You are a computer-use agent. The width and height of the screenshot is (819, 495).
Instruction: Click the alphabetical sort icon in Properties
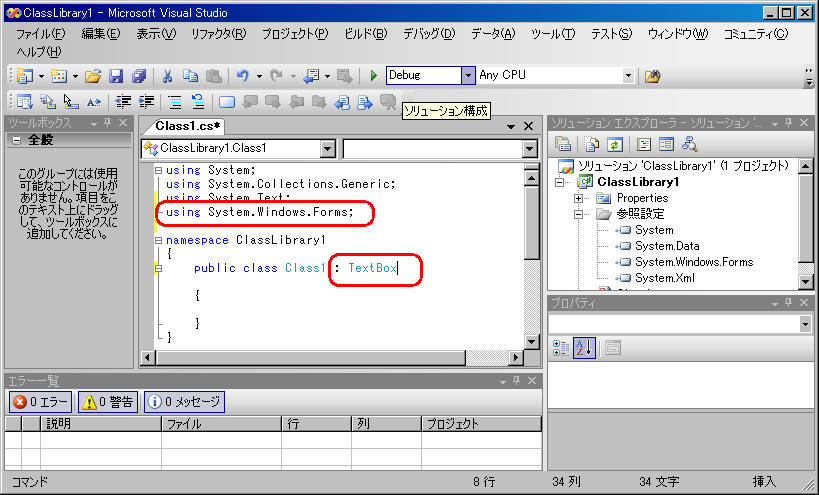pyautogui.click(x=585, y=347)
